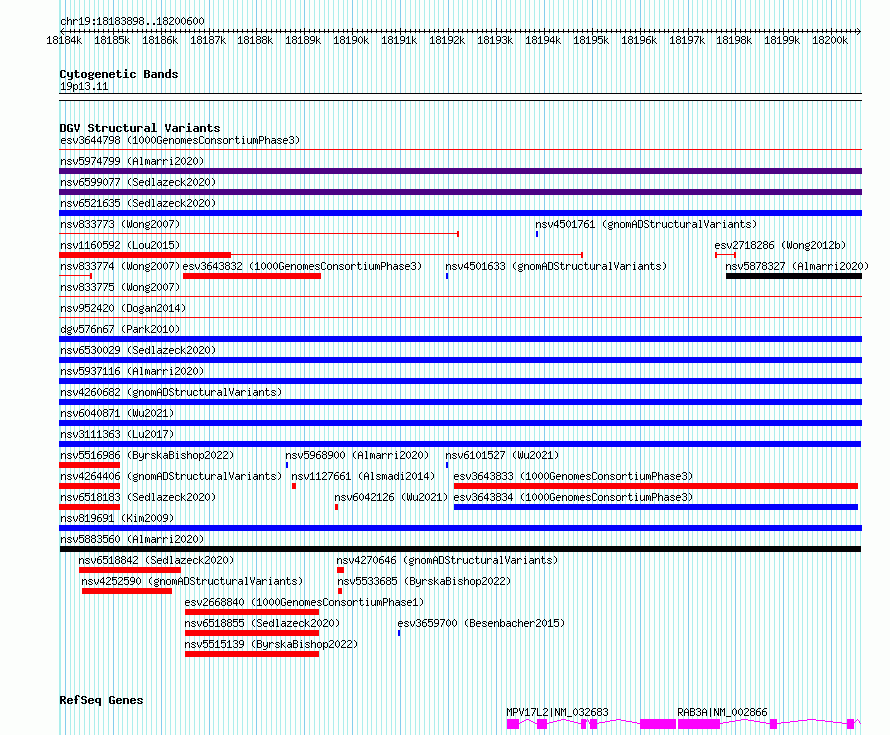
Task: Click the chr19:18183898..18200600 coordinate text
Action: click(132, 21)
